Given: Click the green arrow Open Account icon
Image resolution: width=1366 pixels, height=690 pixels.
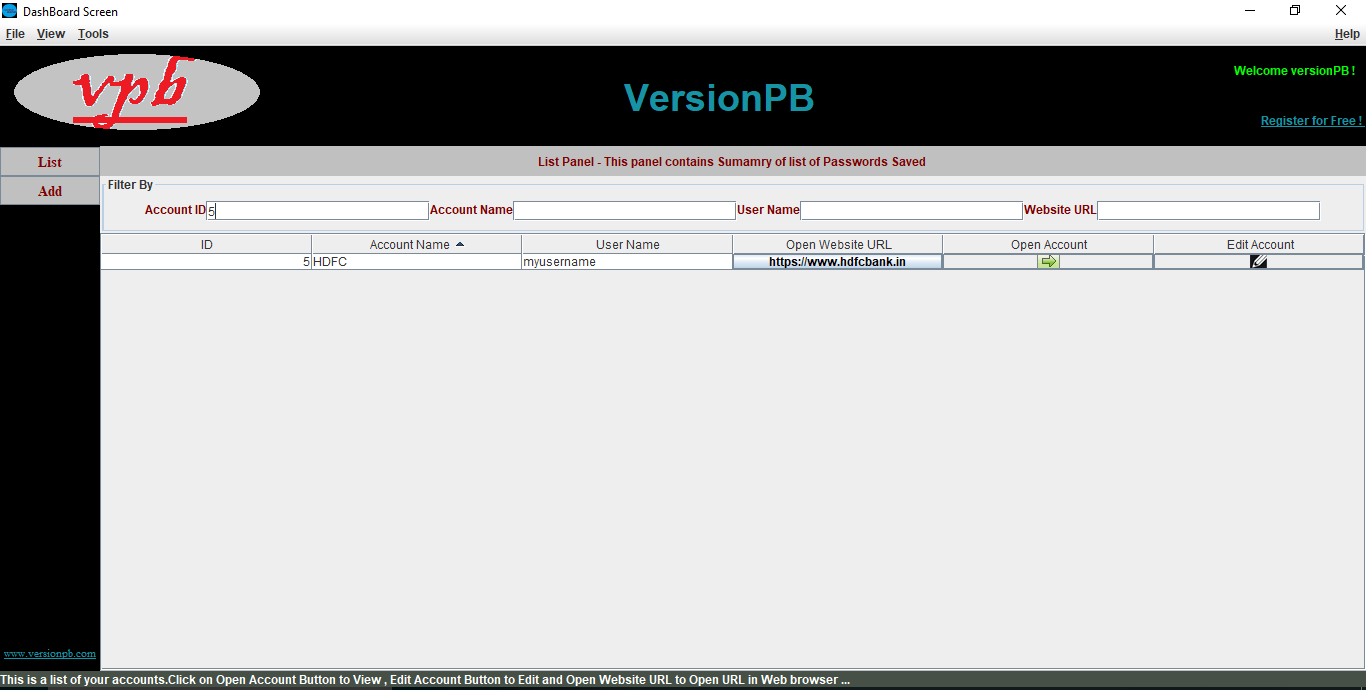Looking at the screenshot, I should point(1048,261).
